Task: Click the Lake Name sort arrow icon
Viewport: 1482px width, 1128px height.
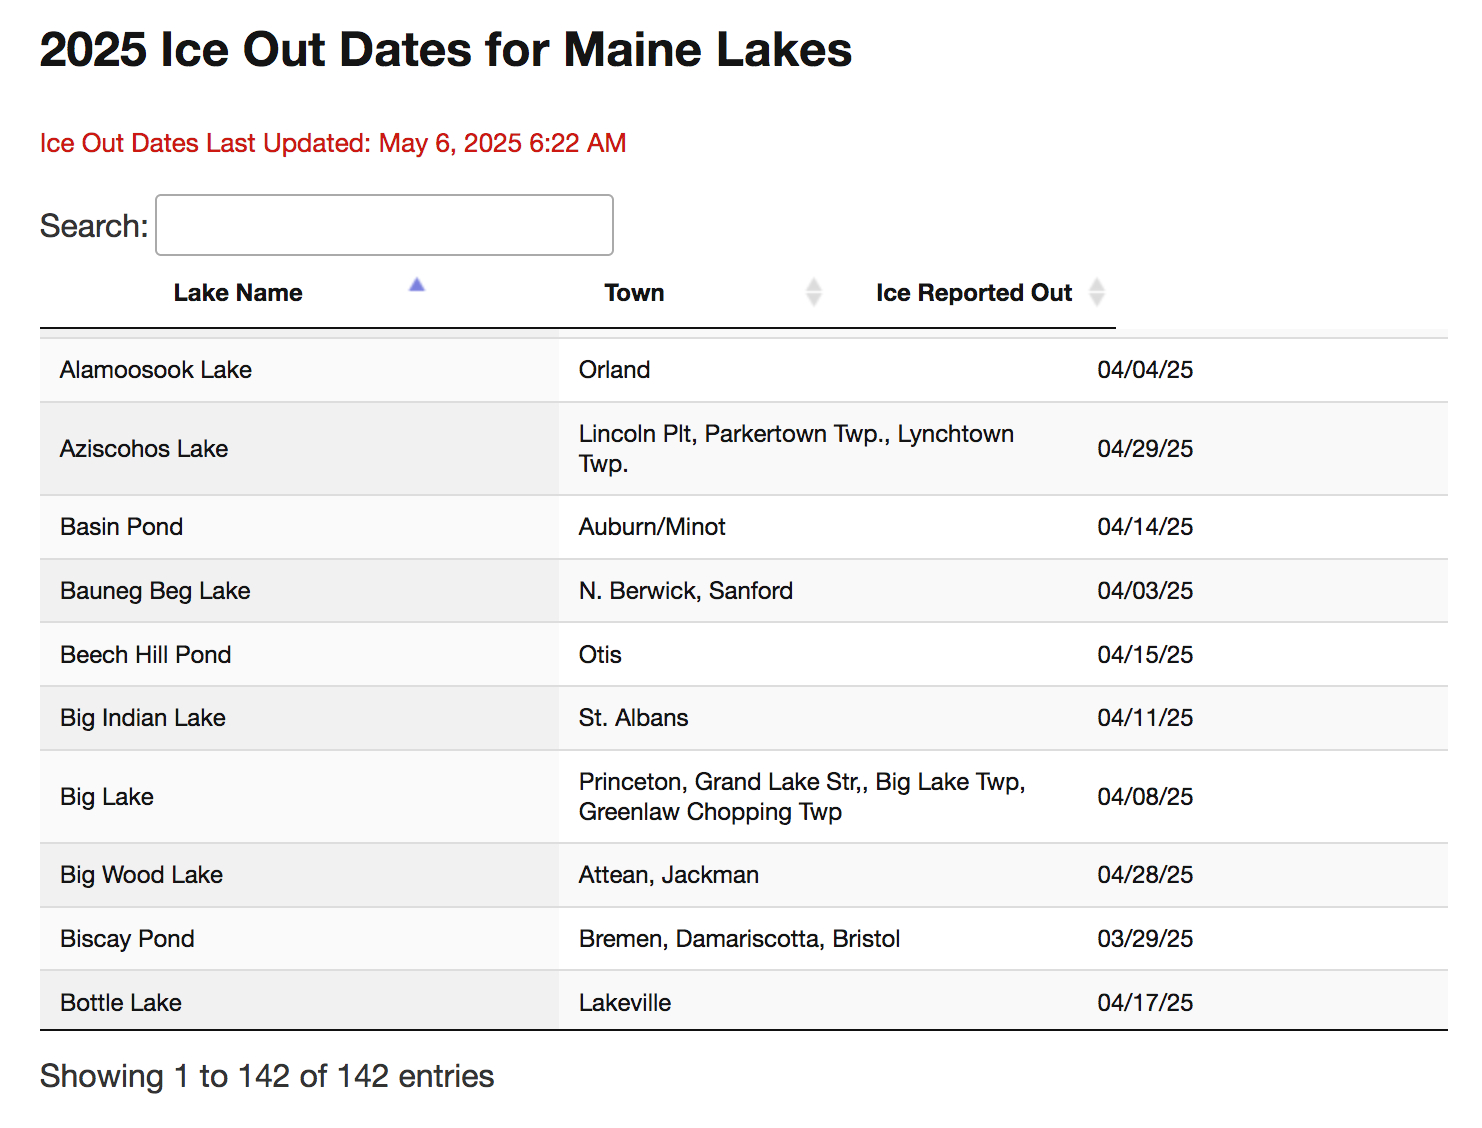Action: coord(417,286)
